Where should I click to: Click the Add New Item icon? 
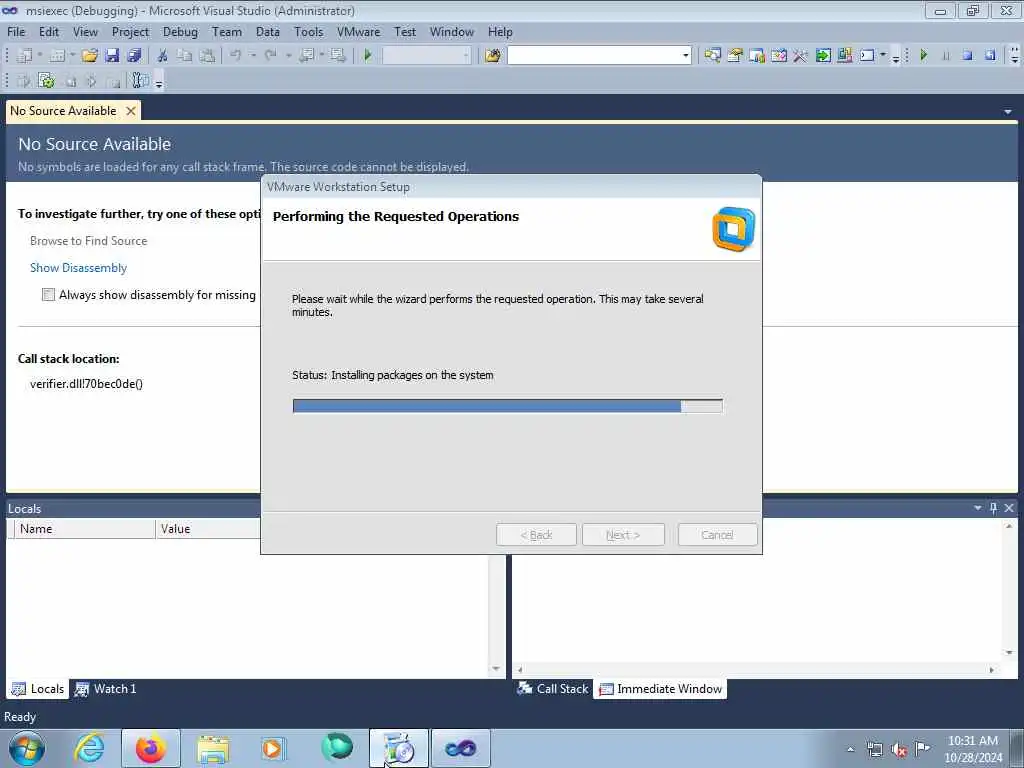57,56
